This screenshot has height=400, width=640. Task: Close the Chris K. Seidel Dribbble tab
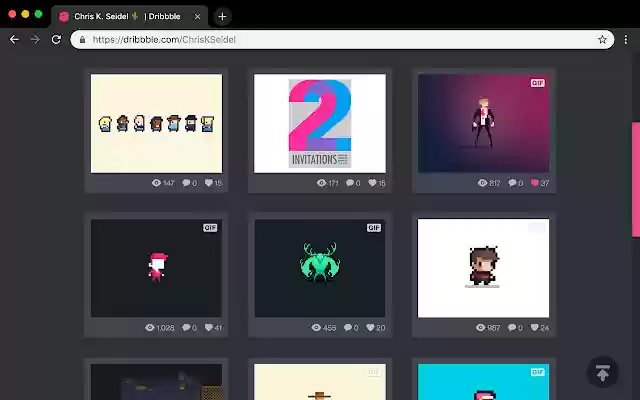(197, 16)
